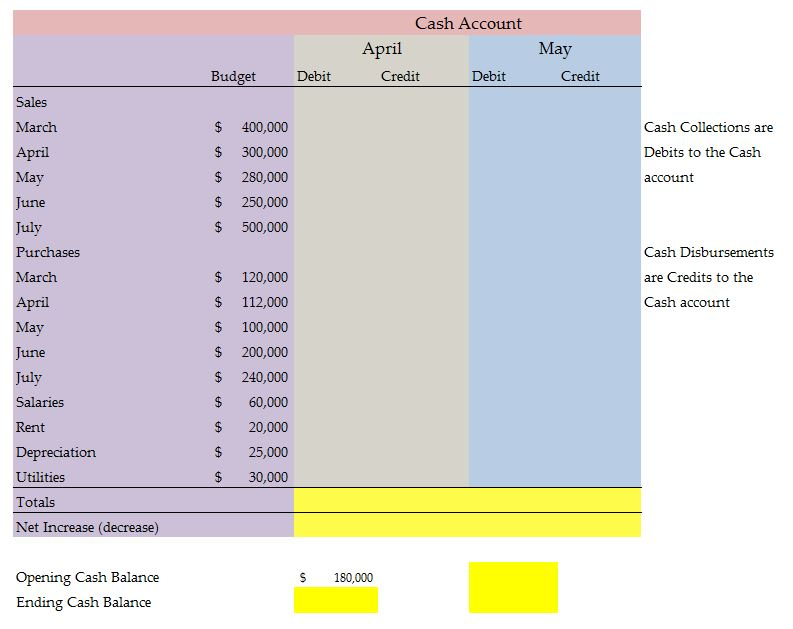Click the yellow May balance cell

click(513, 588)
